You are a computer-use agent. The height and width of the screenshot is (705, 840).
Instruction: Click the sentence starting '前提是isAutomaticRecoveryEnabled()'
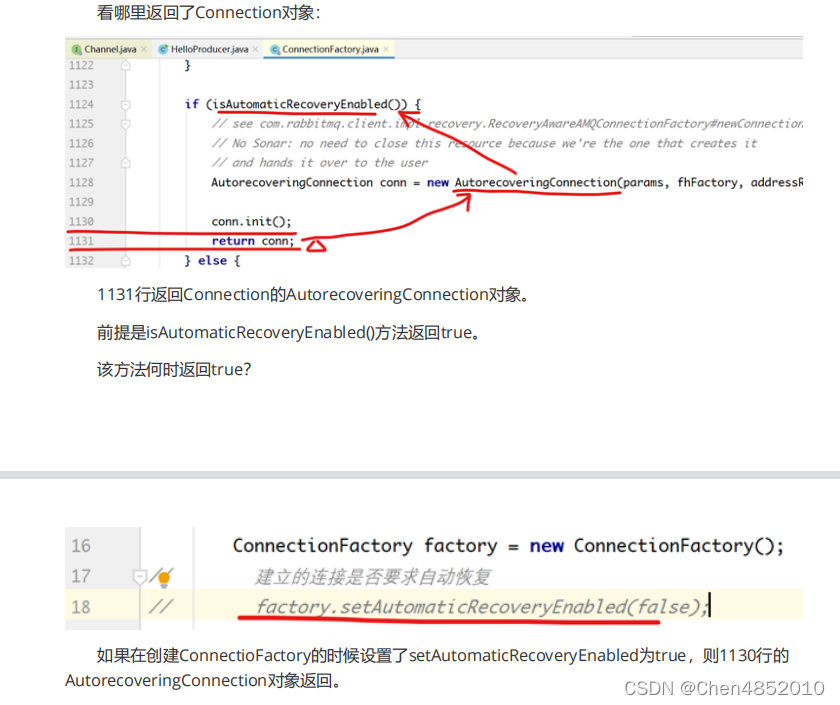pos(289,333)
